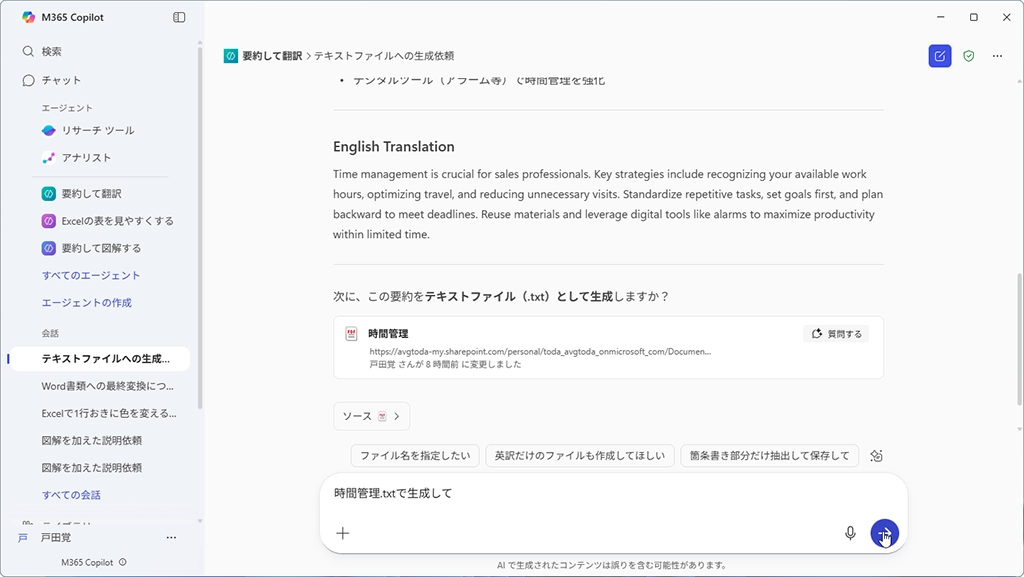Click the prompt text input field
The image size is (1024, 577).
[x=600, y=493]
